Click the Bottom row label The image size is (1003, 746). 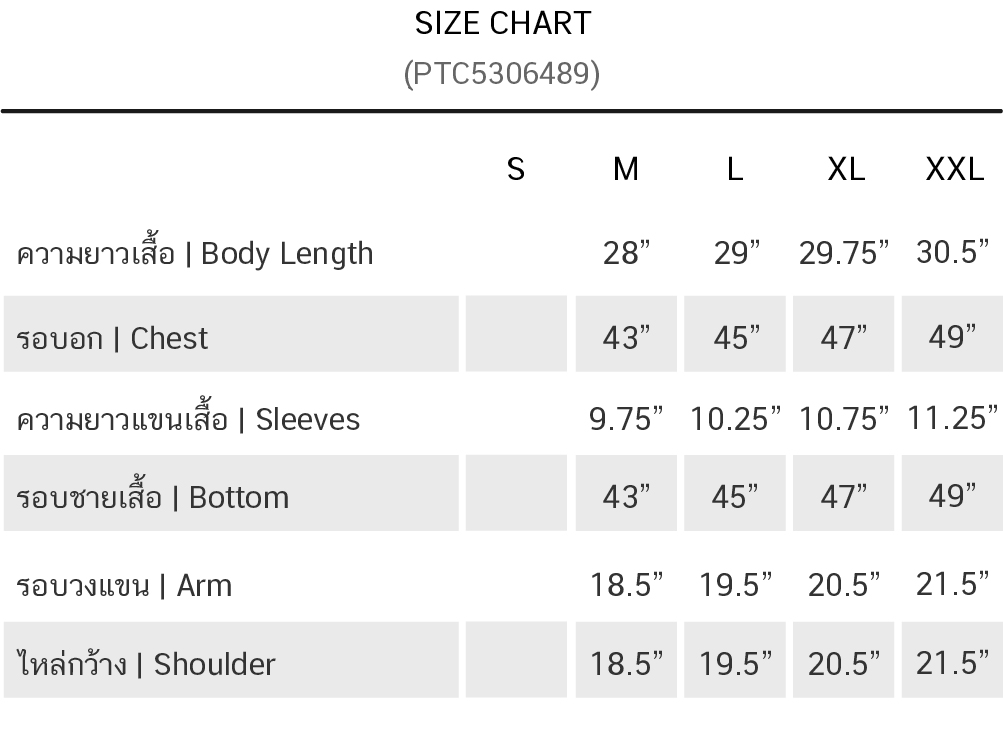click(153, 497)
